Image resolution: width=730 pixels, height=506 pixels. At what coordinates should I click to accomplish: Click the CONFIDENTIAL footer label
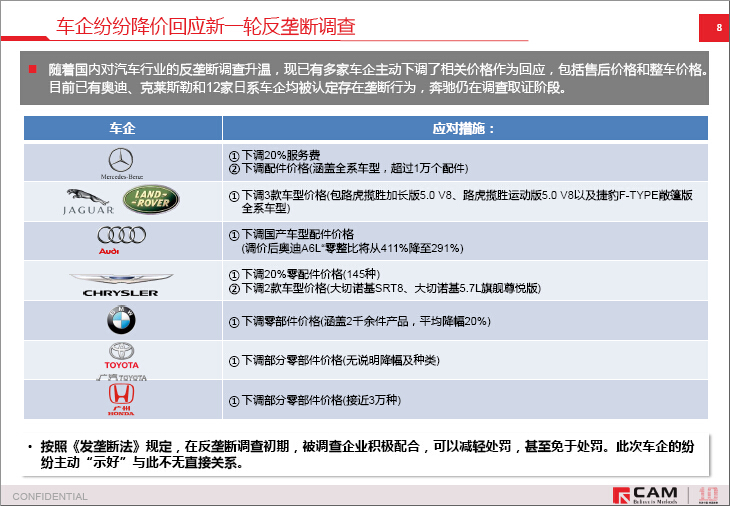[50, 496]
